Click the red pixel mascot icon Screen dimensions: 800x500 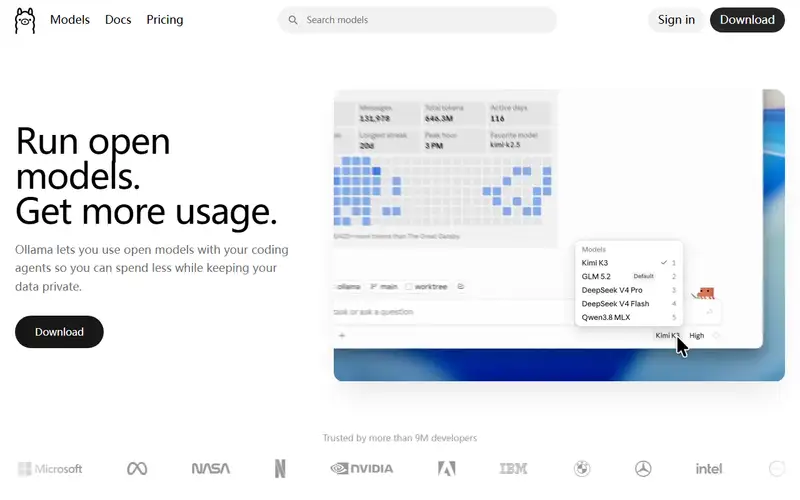coord(704,293)
